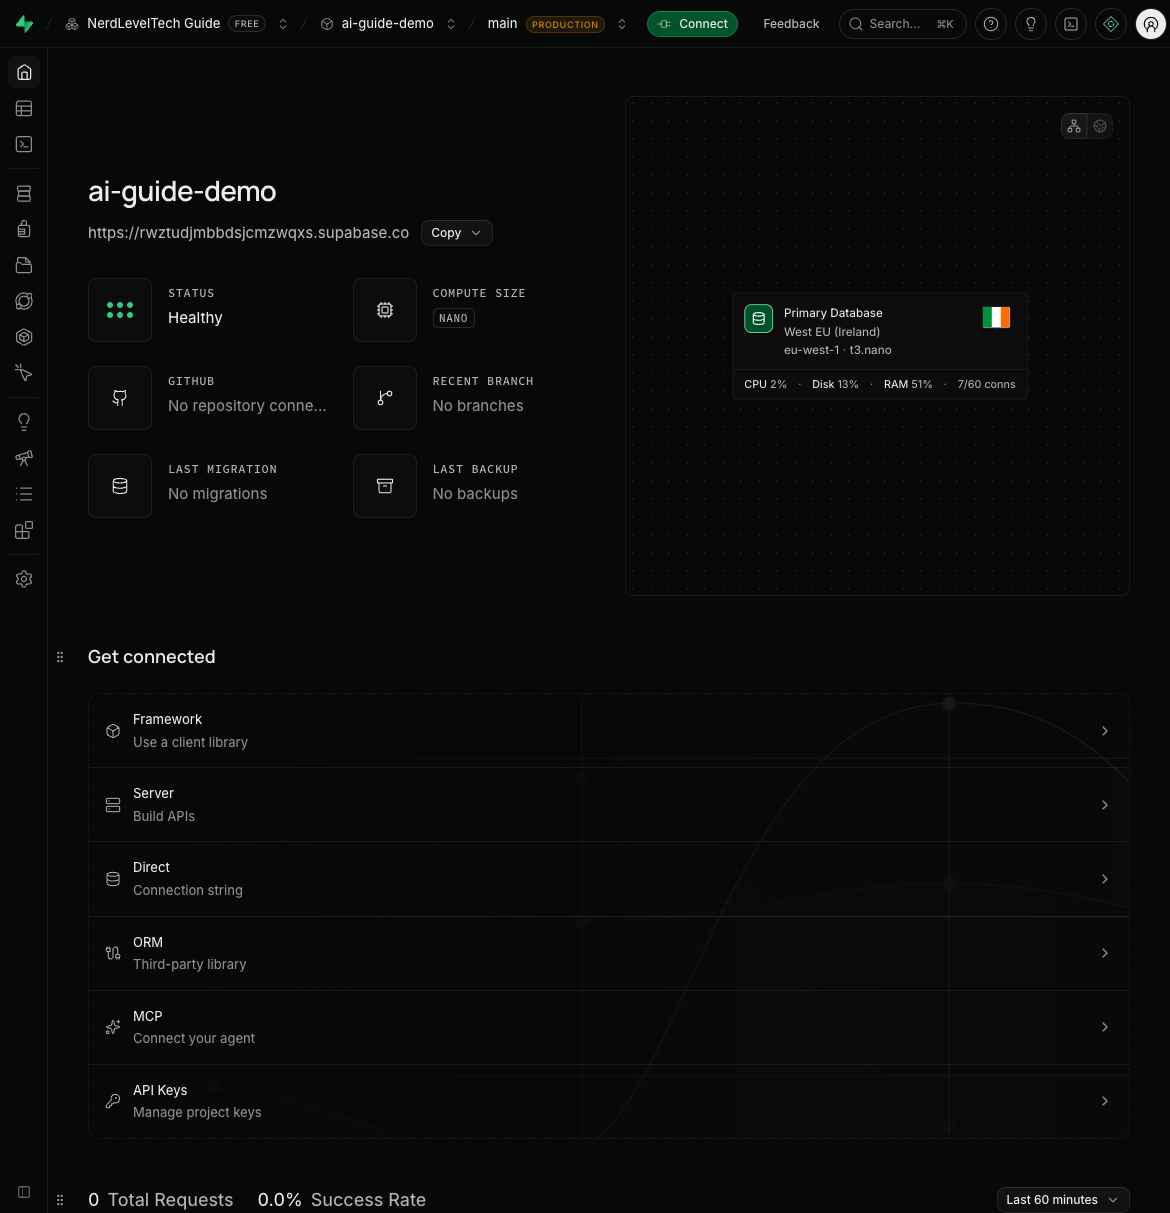Expand the API Keys row chevron
1170x1213 pixels.
click(x=1105, y=1101)
